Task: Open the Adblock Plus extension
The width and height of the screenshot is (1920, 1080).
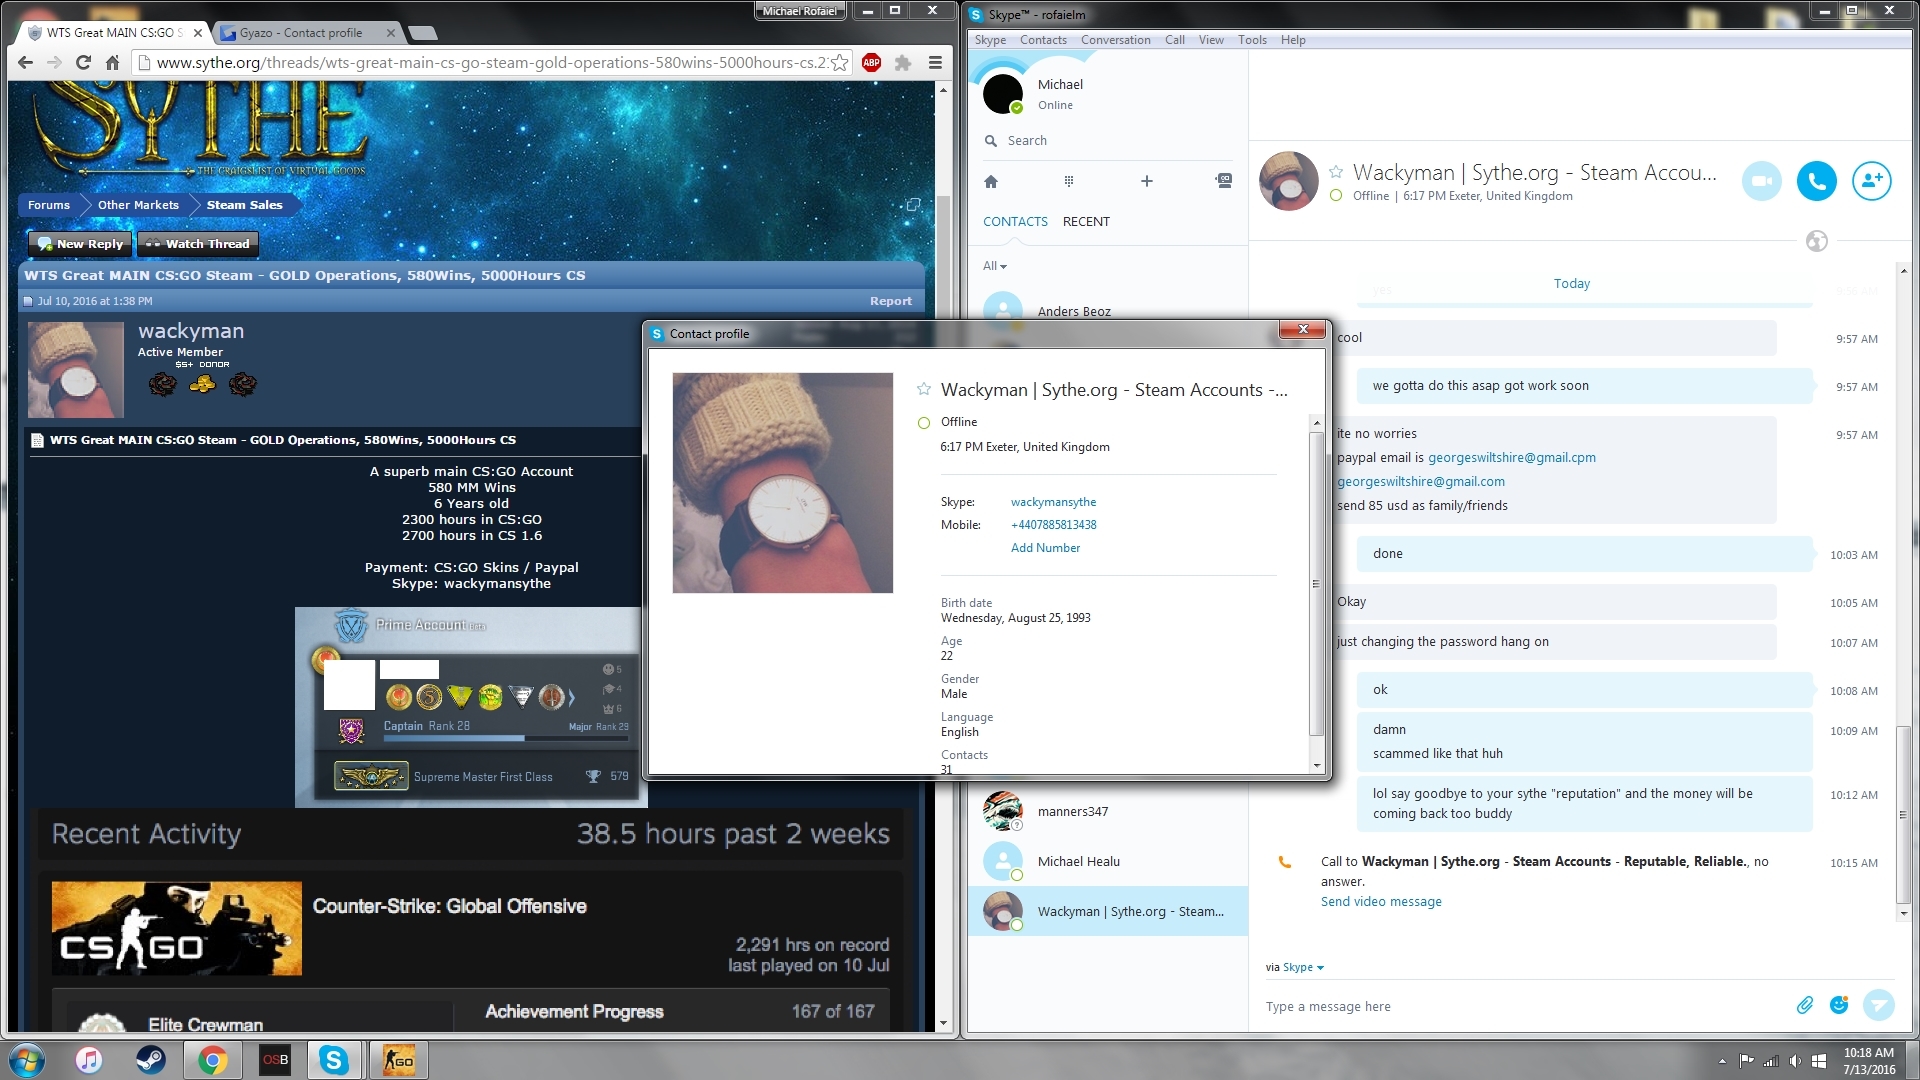Action: [x=871, y=62]
